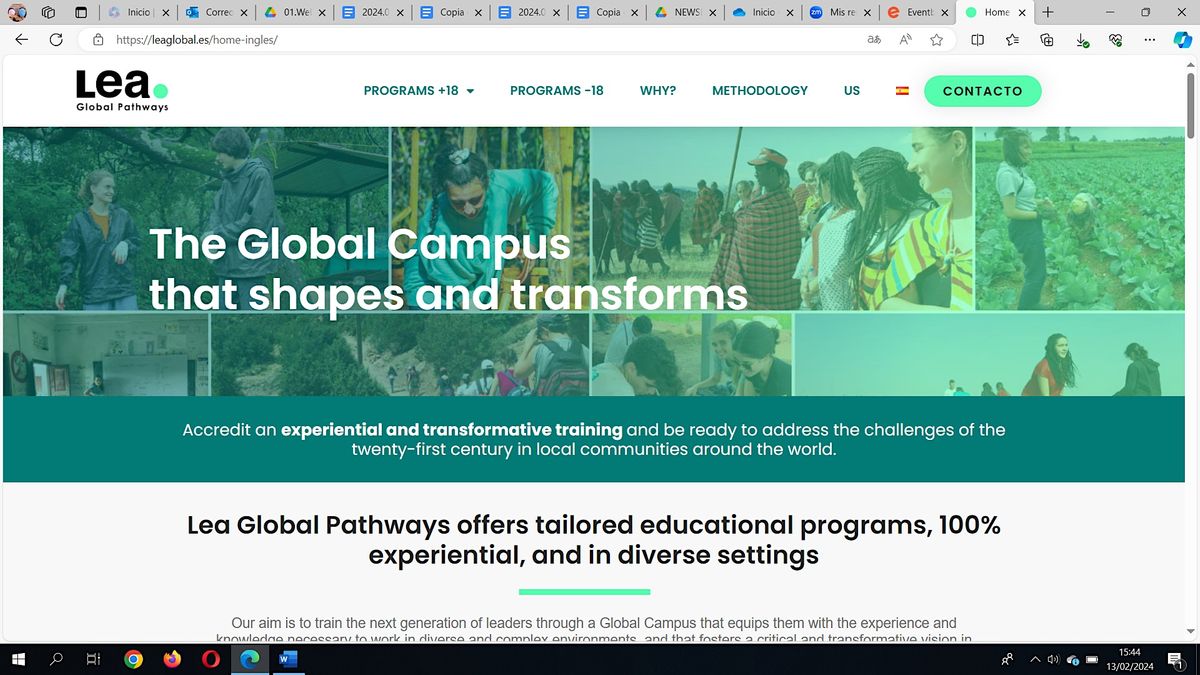The image size is (1200, 675).
Task: Open the WHY? navigation link
Action: click(657, 91)
